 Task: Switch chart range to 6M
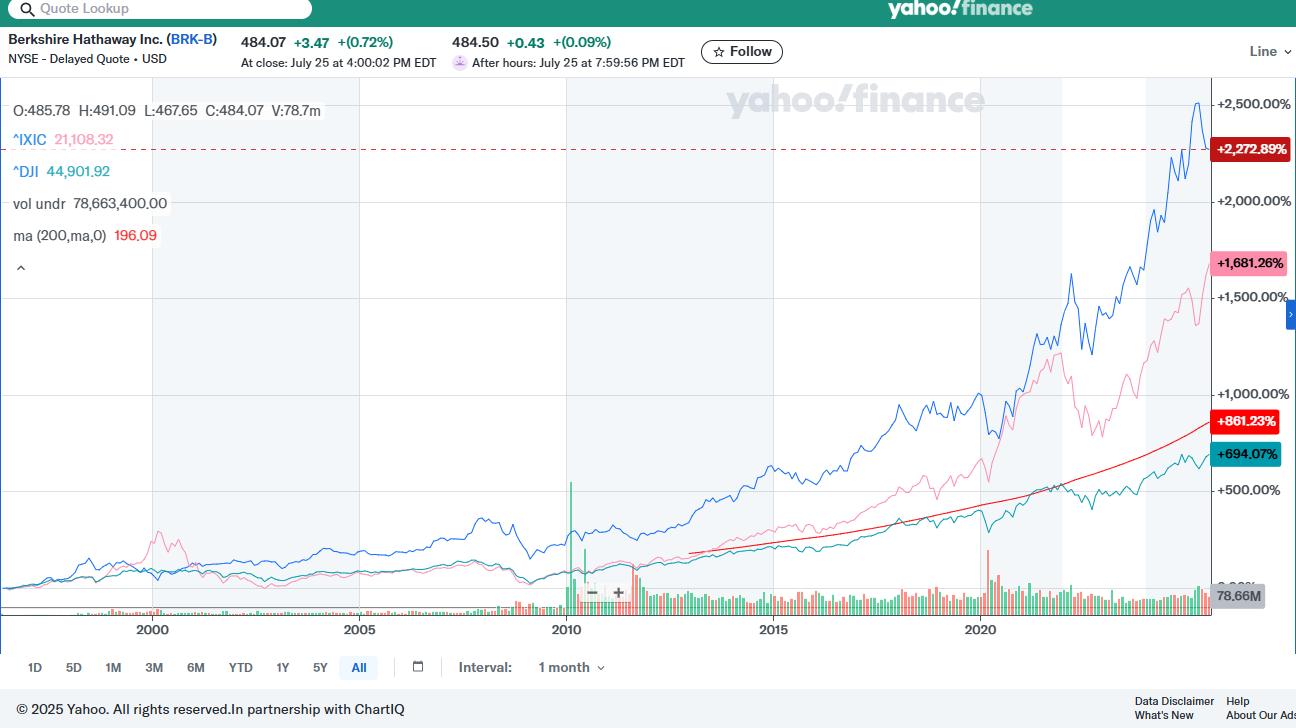tap(195, 668)
